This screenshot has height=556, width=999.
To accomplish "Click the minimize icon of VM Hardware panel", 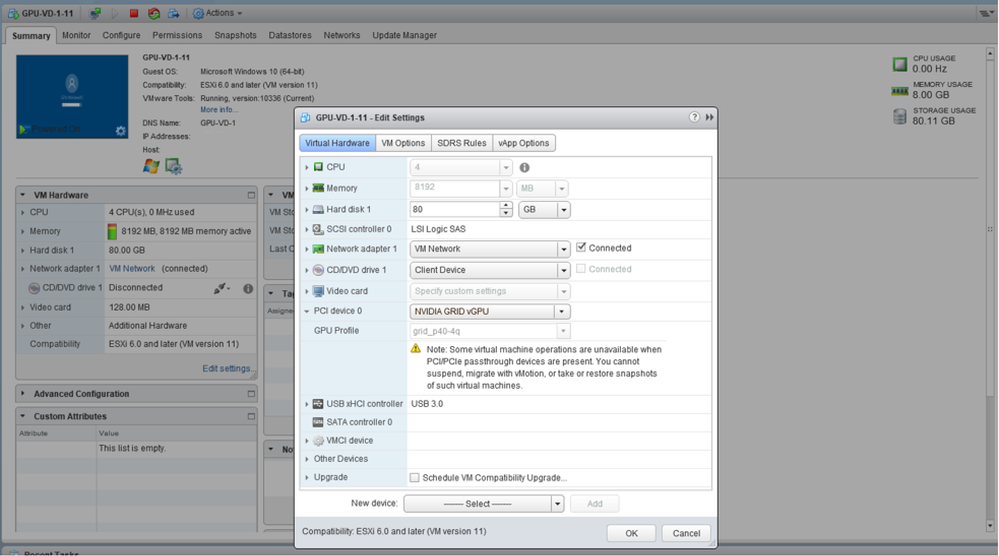I will [251, 195].
